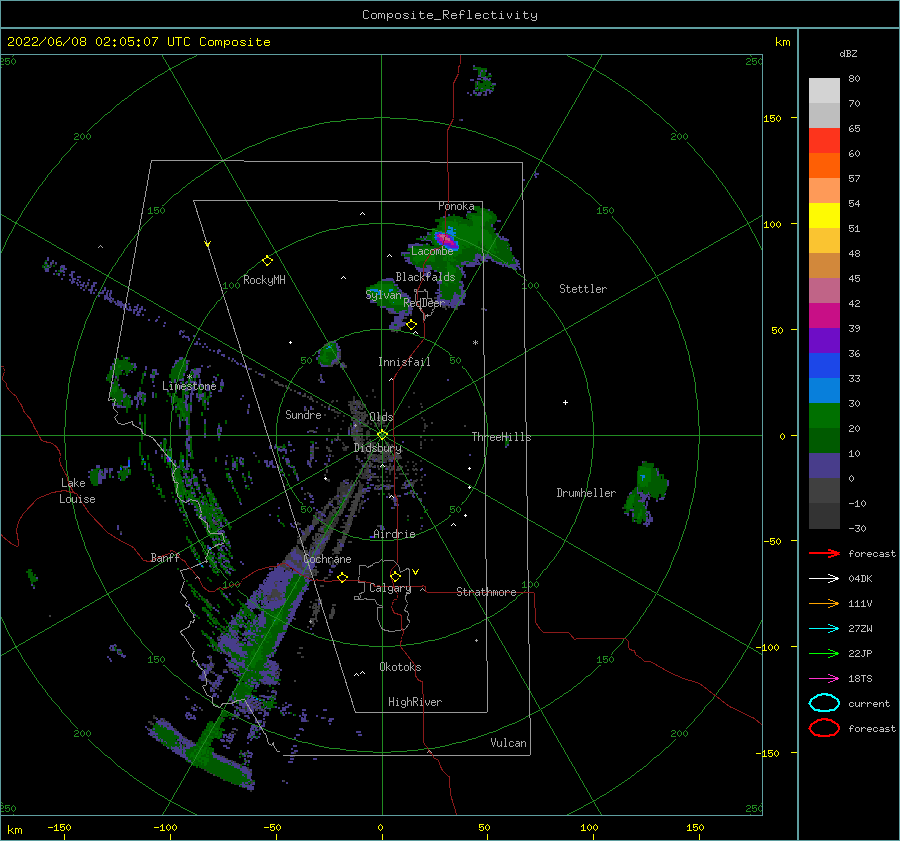Select the yellow diamond marker south of RedDeer
The image size is (900, 841).
point(411,325)
